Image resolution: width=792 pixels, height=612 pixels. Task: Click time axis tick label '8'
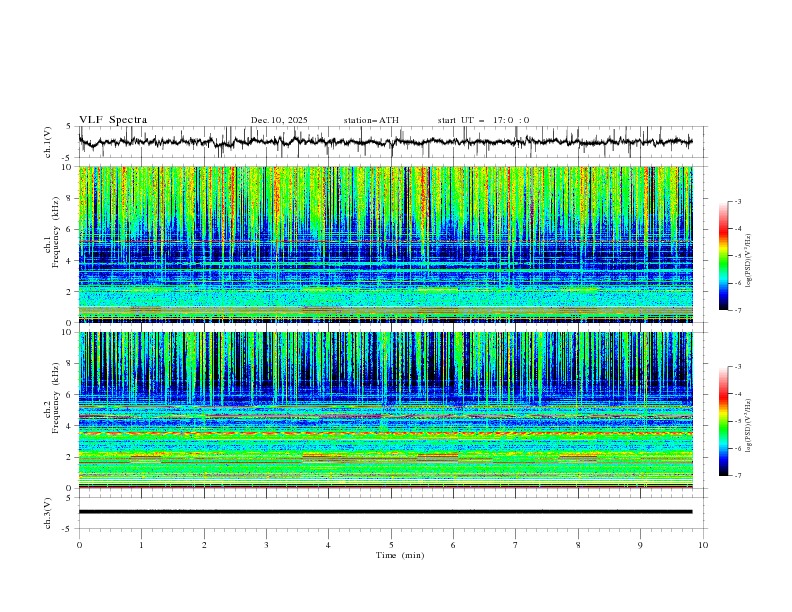click(578, 545)
